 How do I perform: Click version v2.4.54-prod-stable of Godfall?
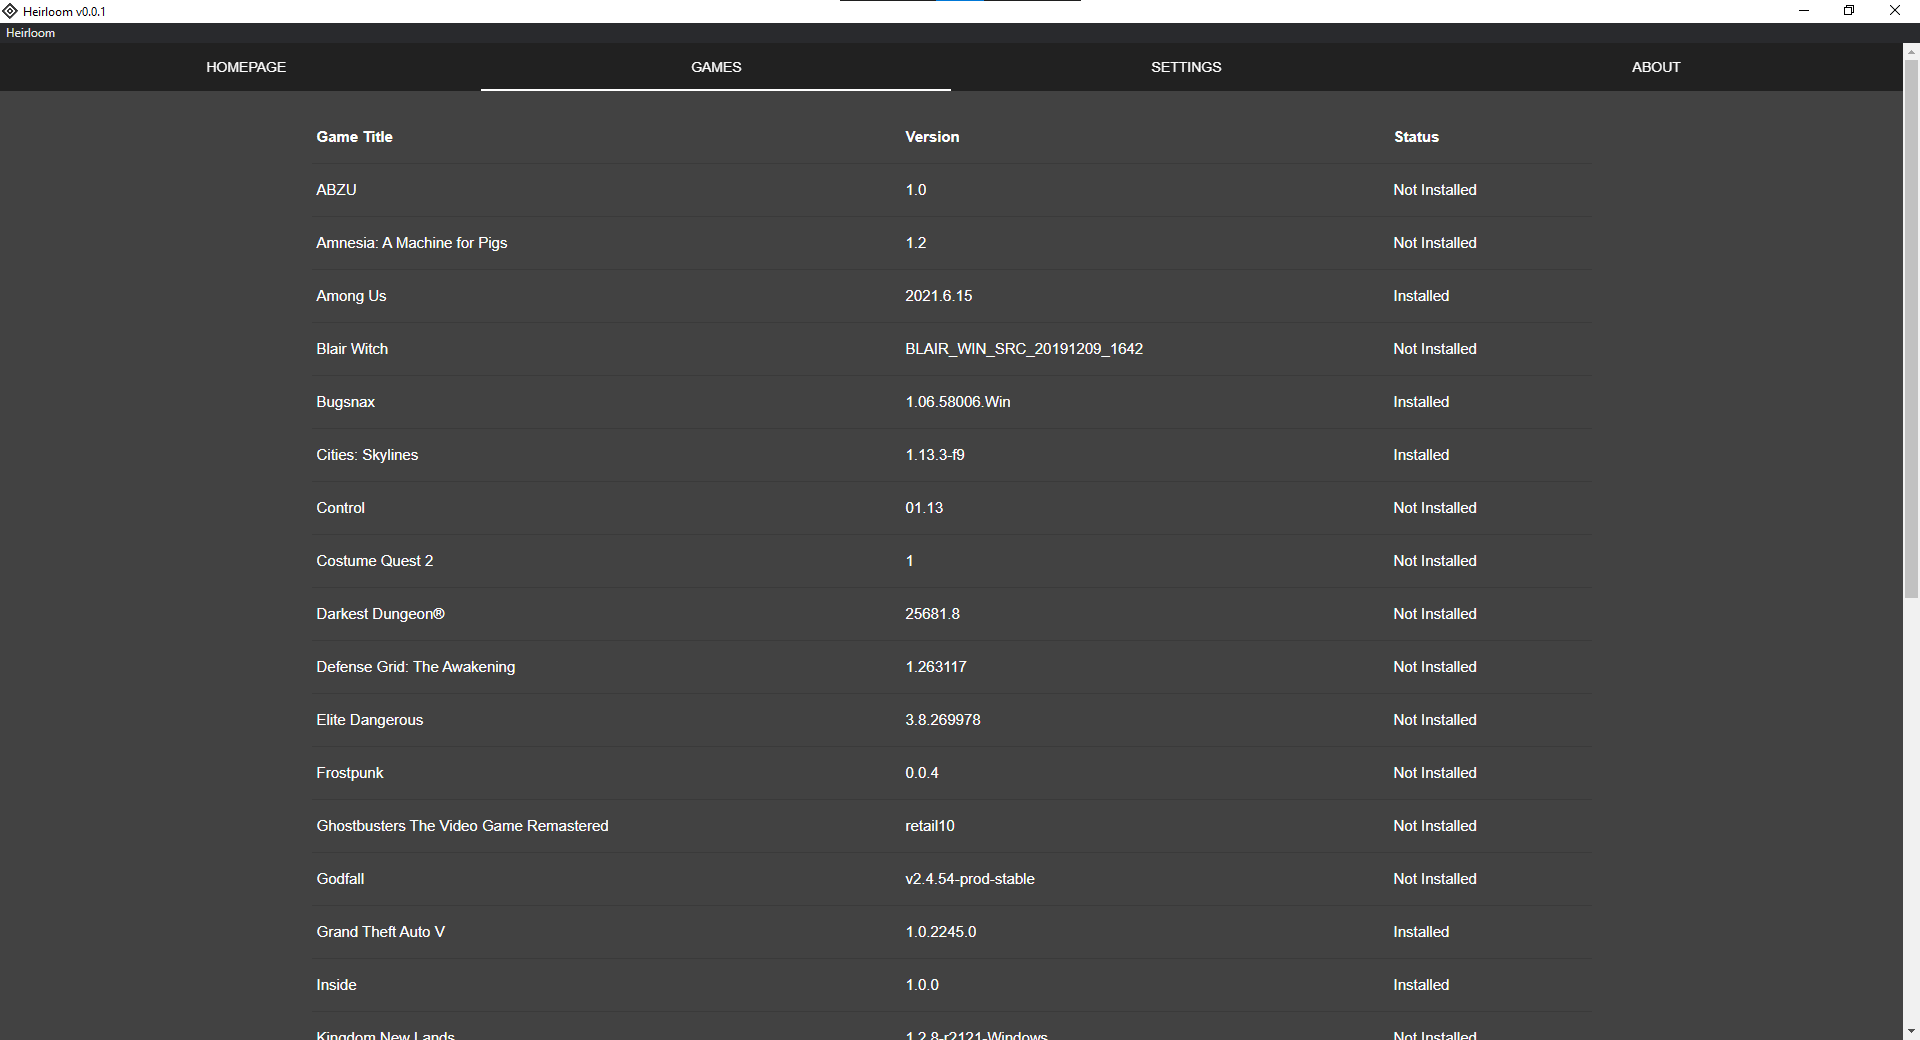pyautogui.click(x=970, y=879)
